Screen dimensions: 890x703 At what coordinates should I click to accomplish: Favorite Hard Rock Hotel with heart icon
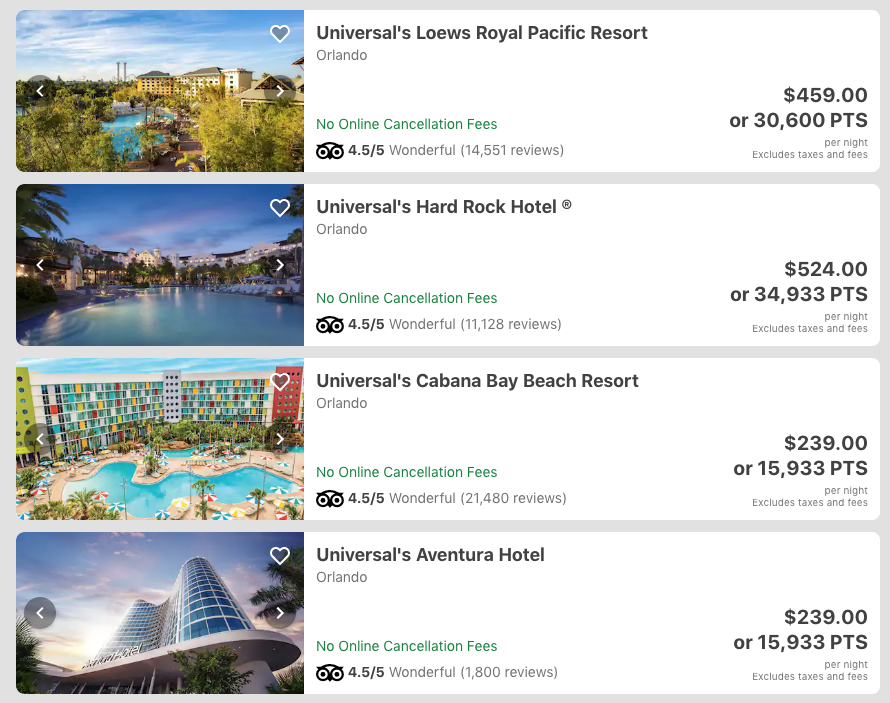coord(280,208)
